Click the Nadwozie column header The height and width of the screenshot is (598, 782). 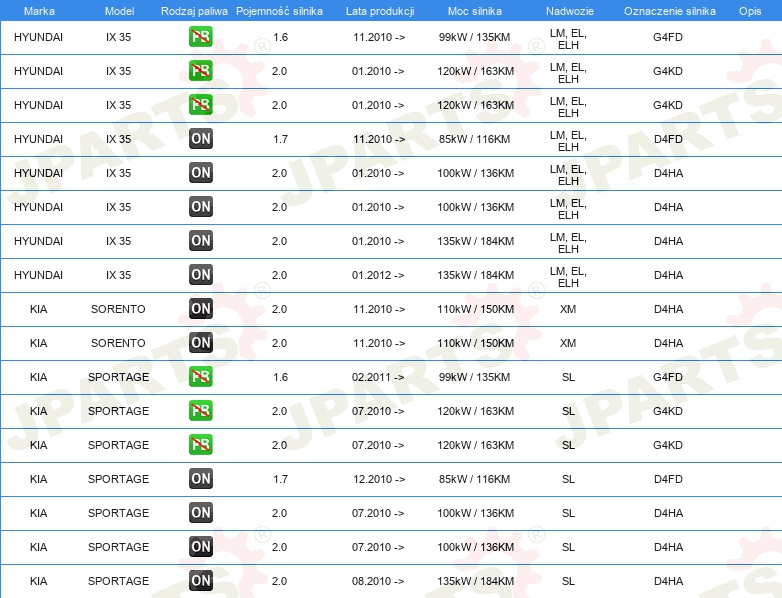[x=568, y=10]
